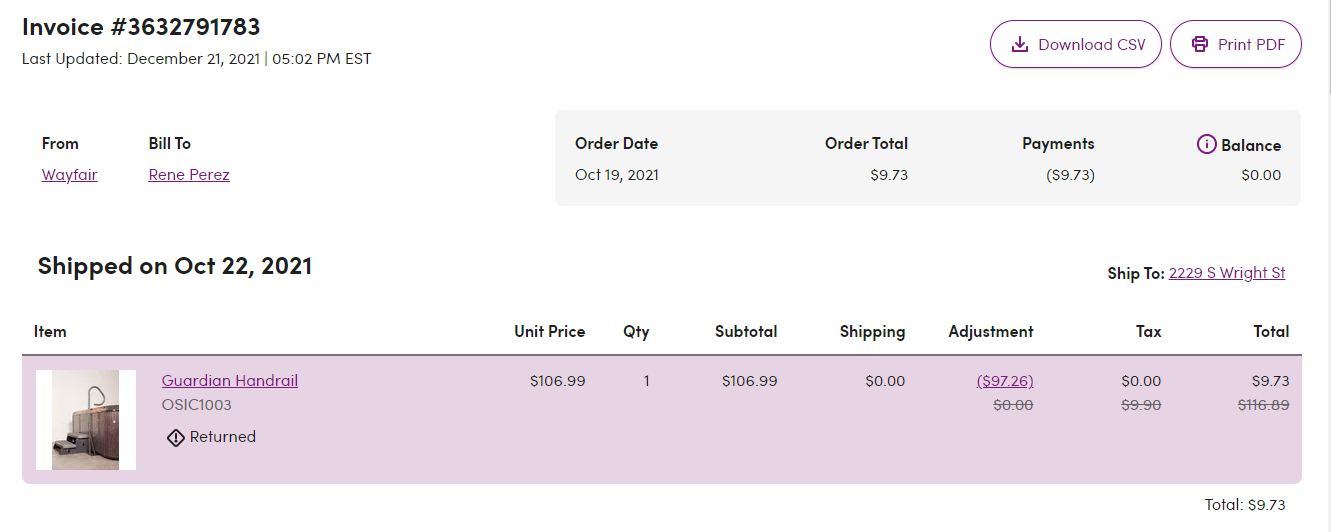Click the Unit Price column header
1331x532 pixels.
coord(550,331)
